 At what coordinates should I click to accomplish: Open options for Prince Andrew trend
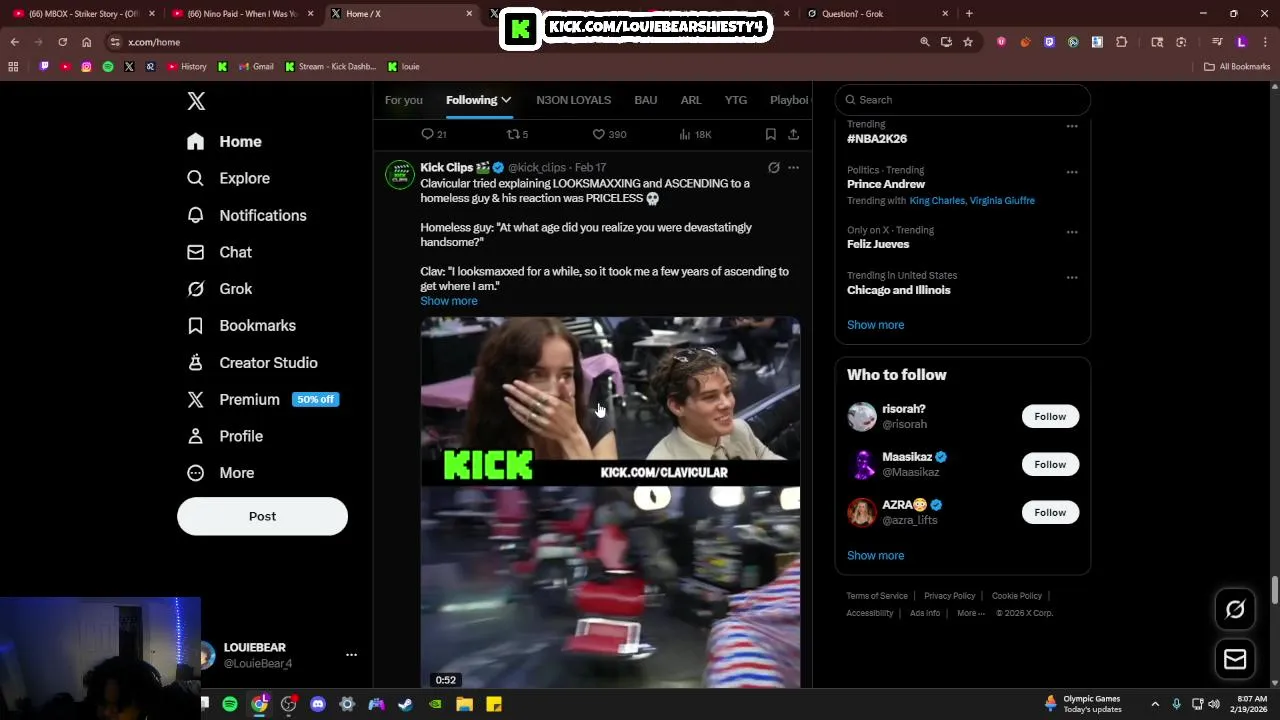[x=1072, y=172]
